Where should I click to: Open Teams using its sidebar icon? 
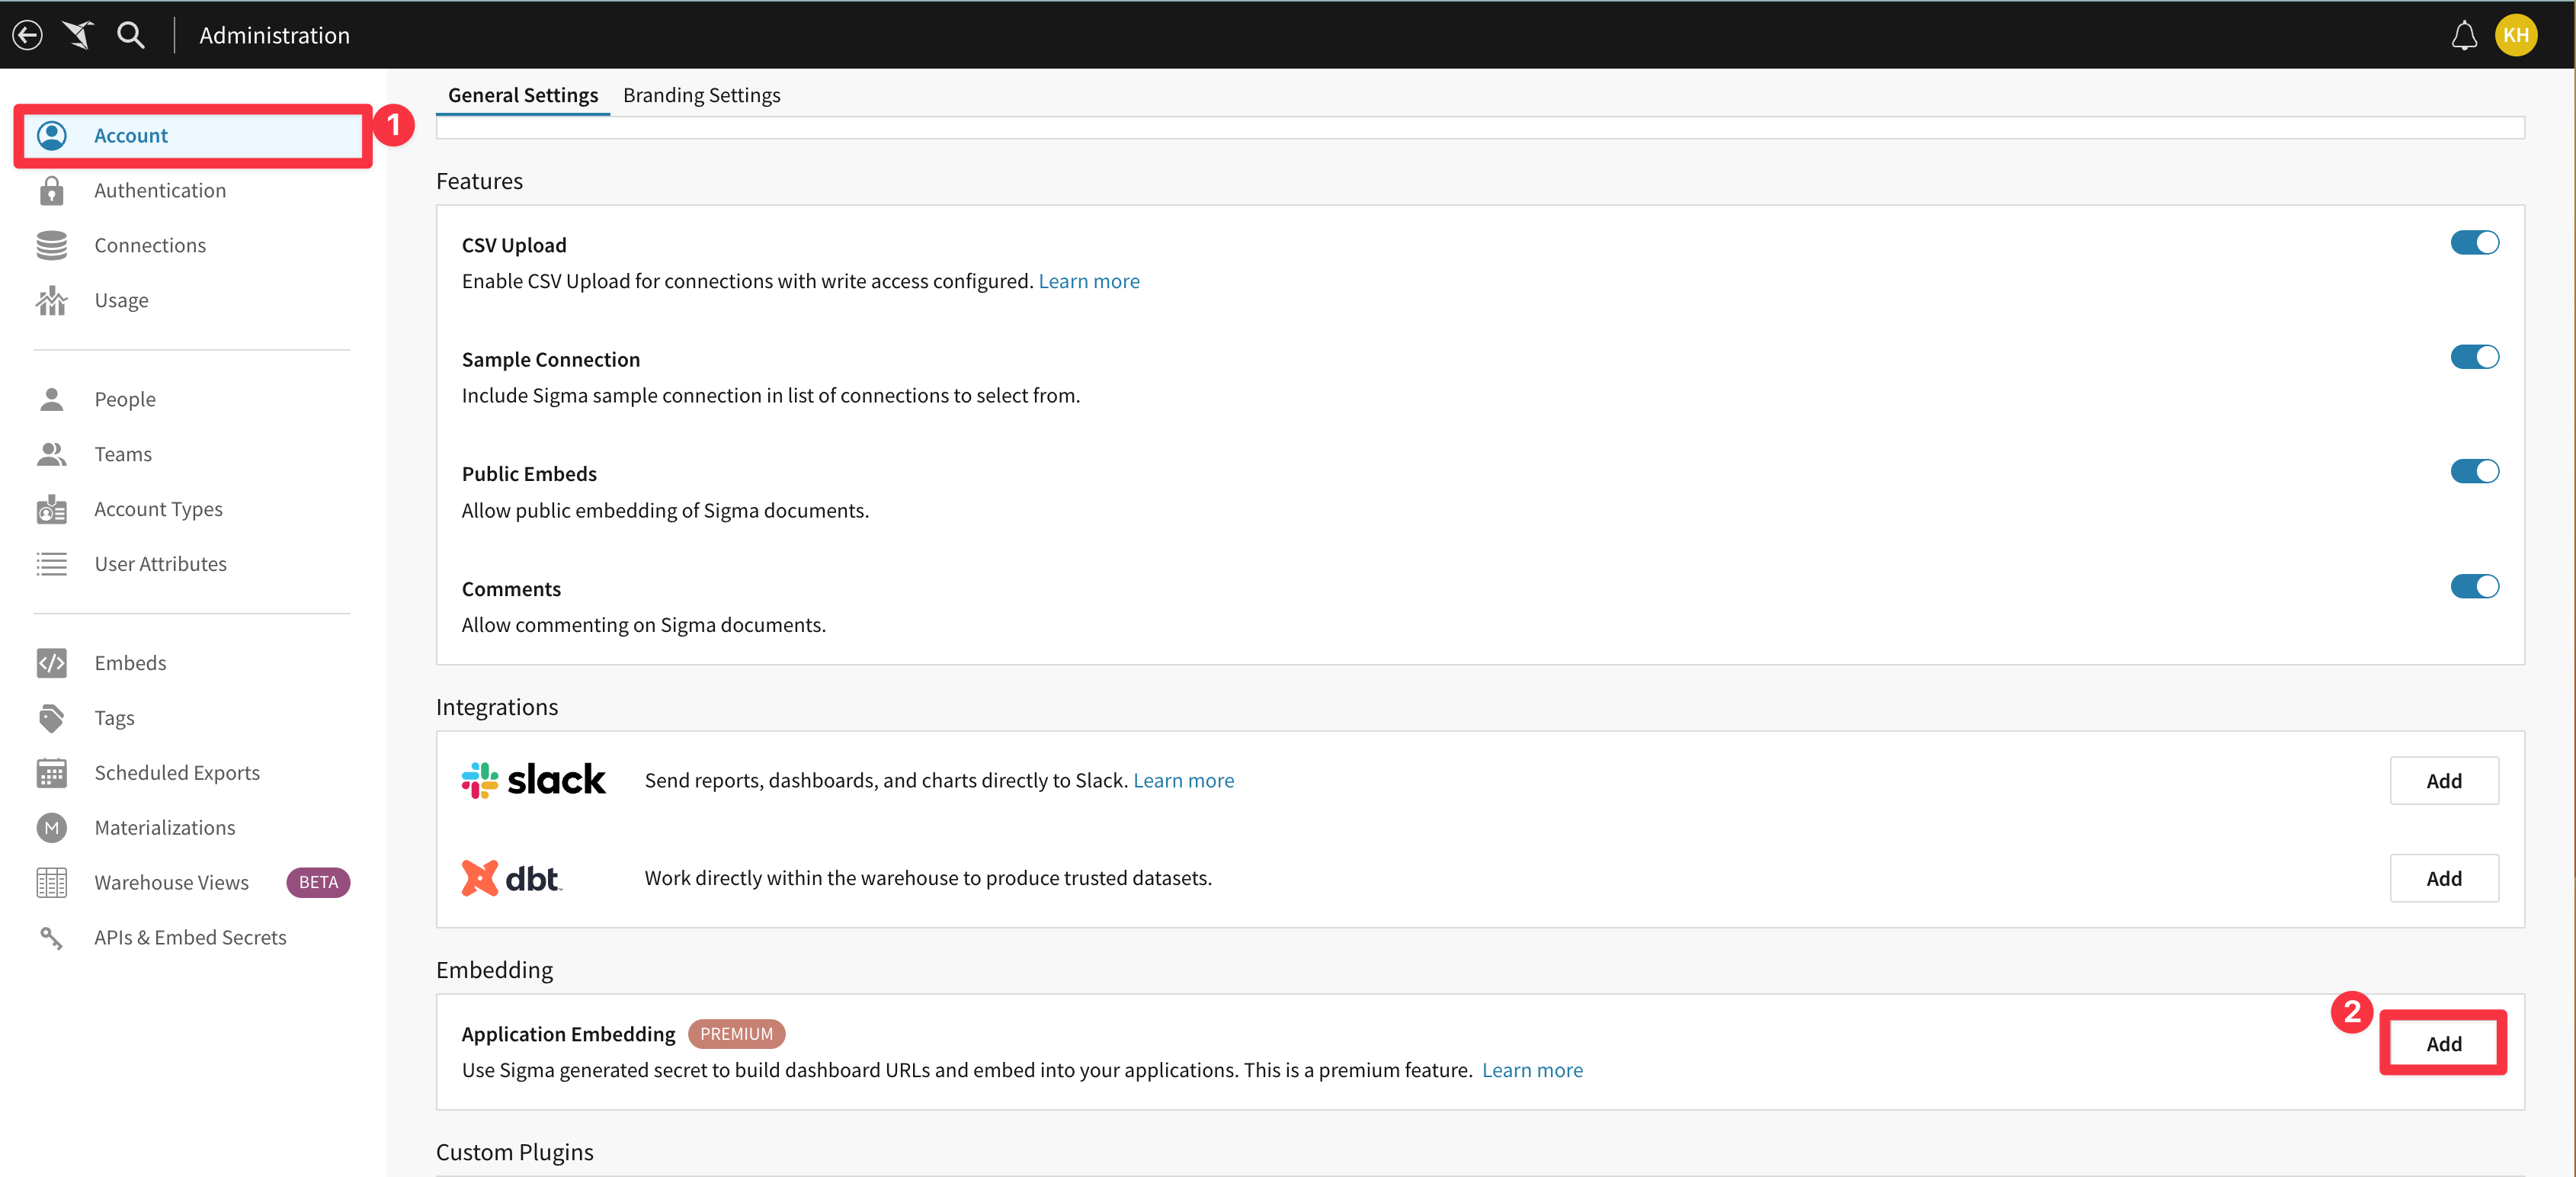[51, 453]
